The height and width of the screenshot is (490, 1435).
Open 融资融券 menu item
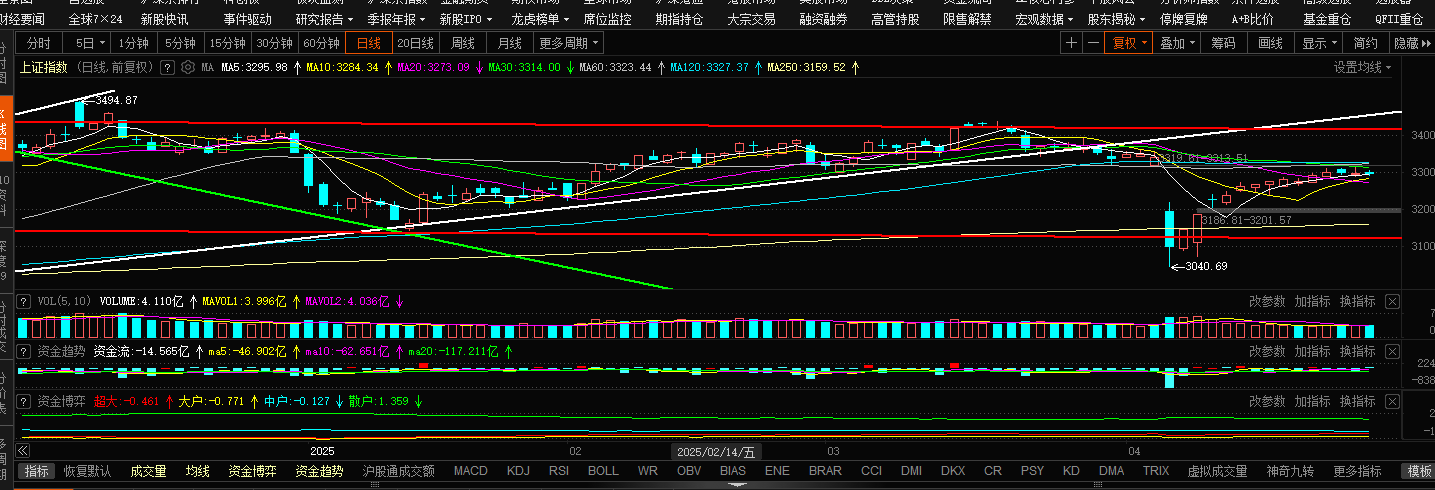823,19
